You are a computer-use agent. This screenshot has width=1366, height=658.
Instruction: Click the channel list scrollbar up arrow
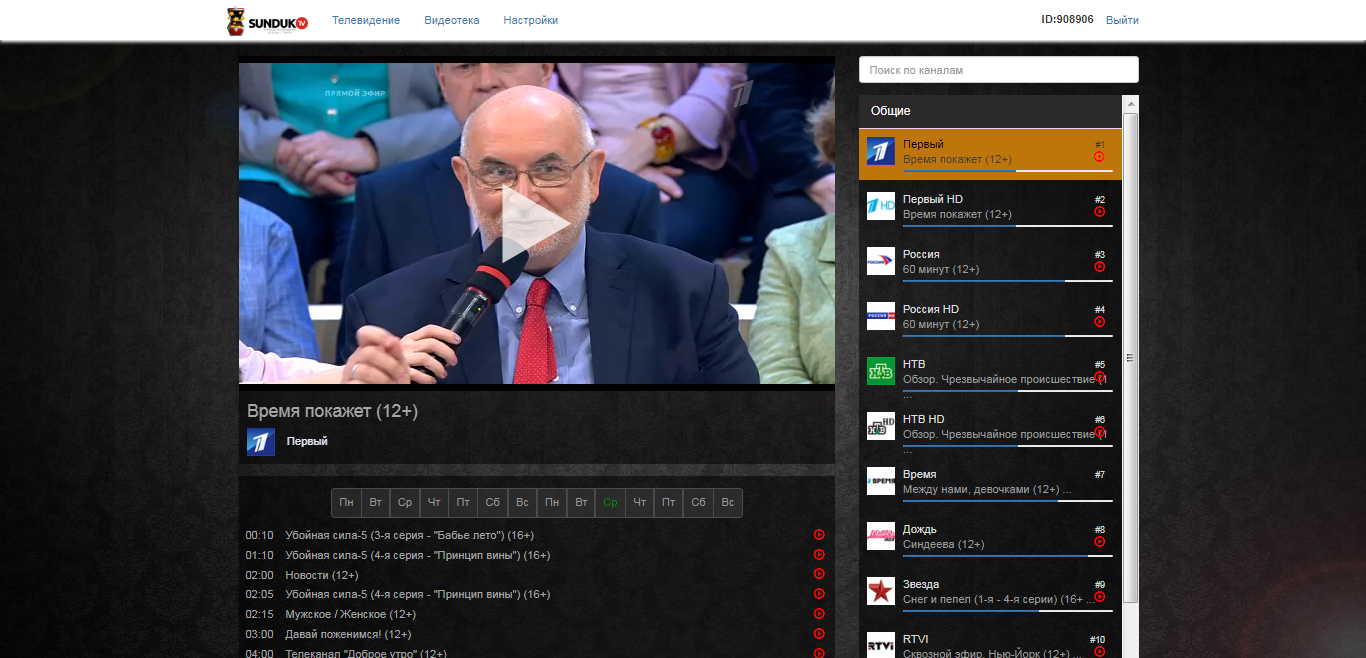tap(1131, 103)
